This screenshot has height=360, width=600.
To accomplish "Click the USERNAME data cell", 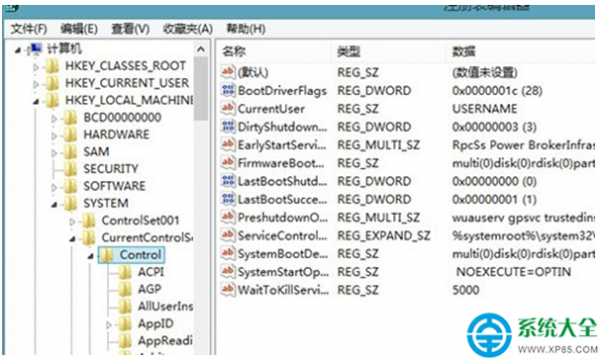I will pyautogui.click(x=484, y=109).
